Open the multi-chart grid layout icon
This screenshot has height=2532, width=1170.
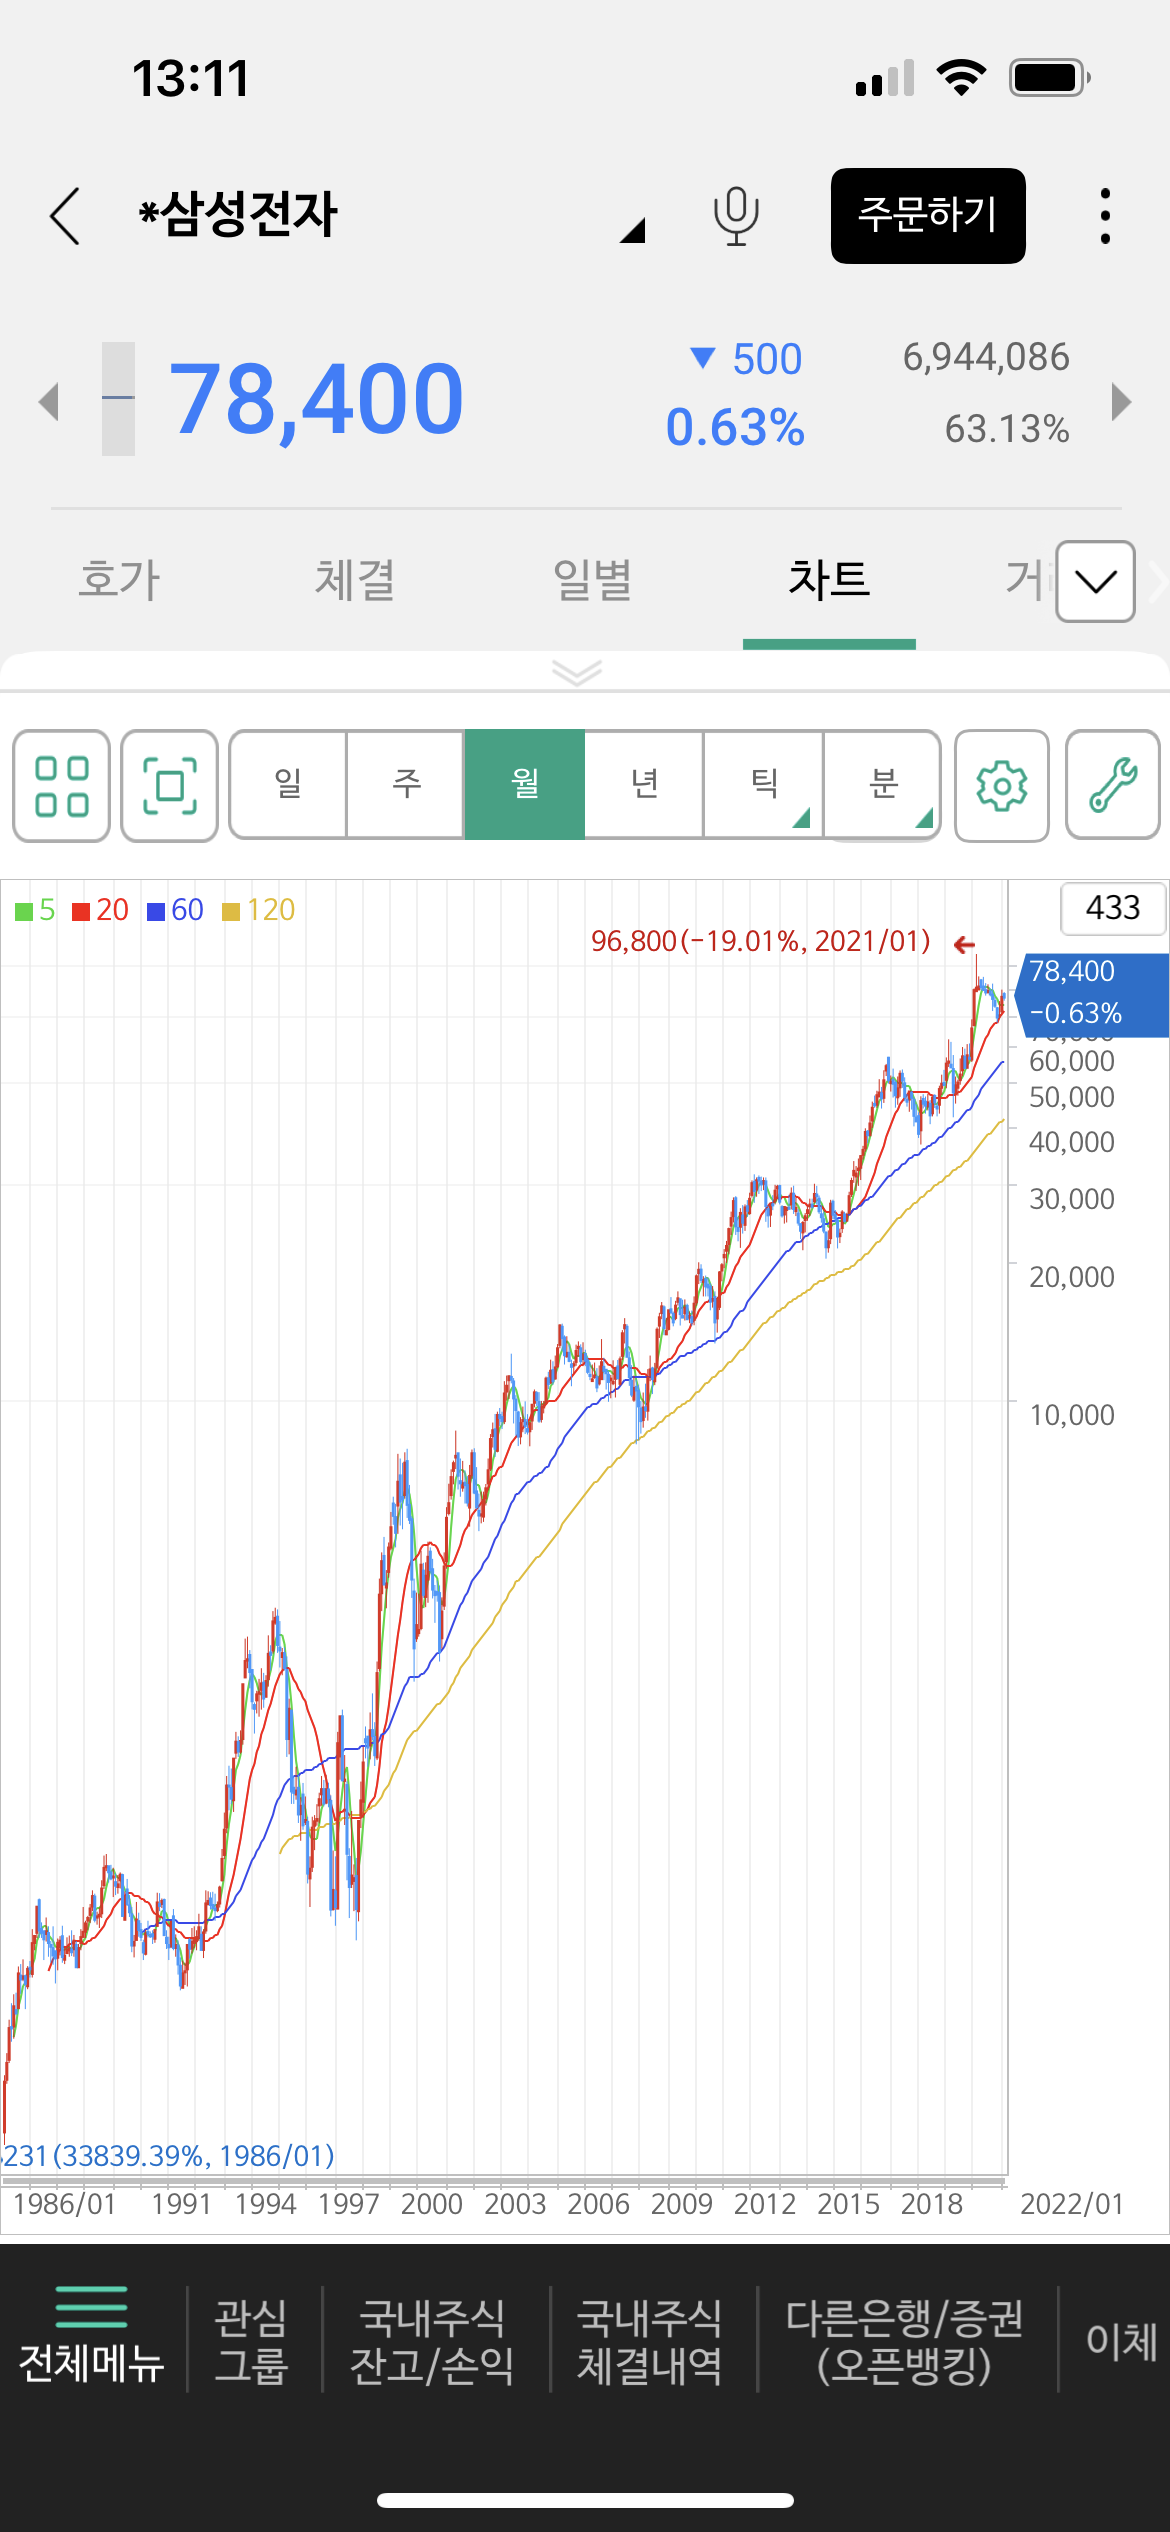coord(62,786)
